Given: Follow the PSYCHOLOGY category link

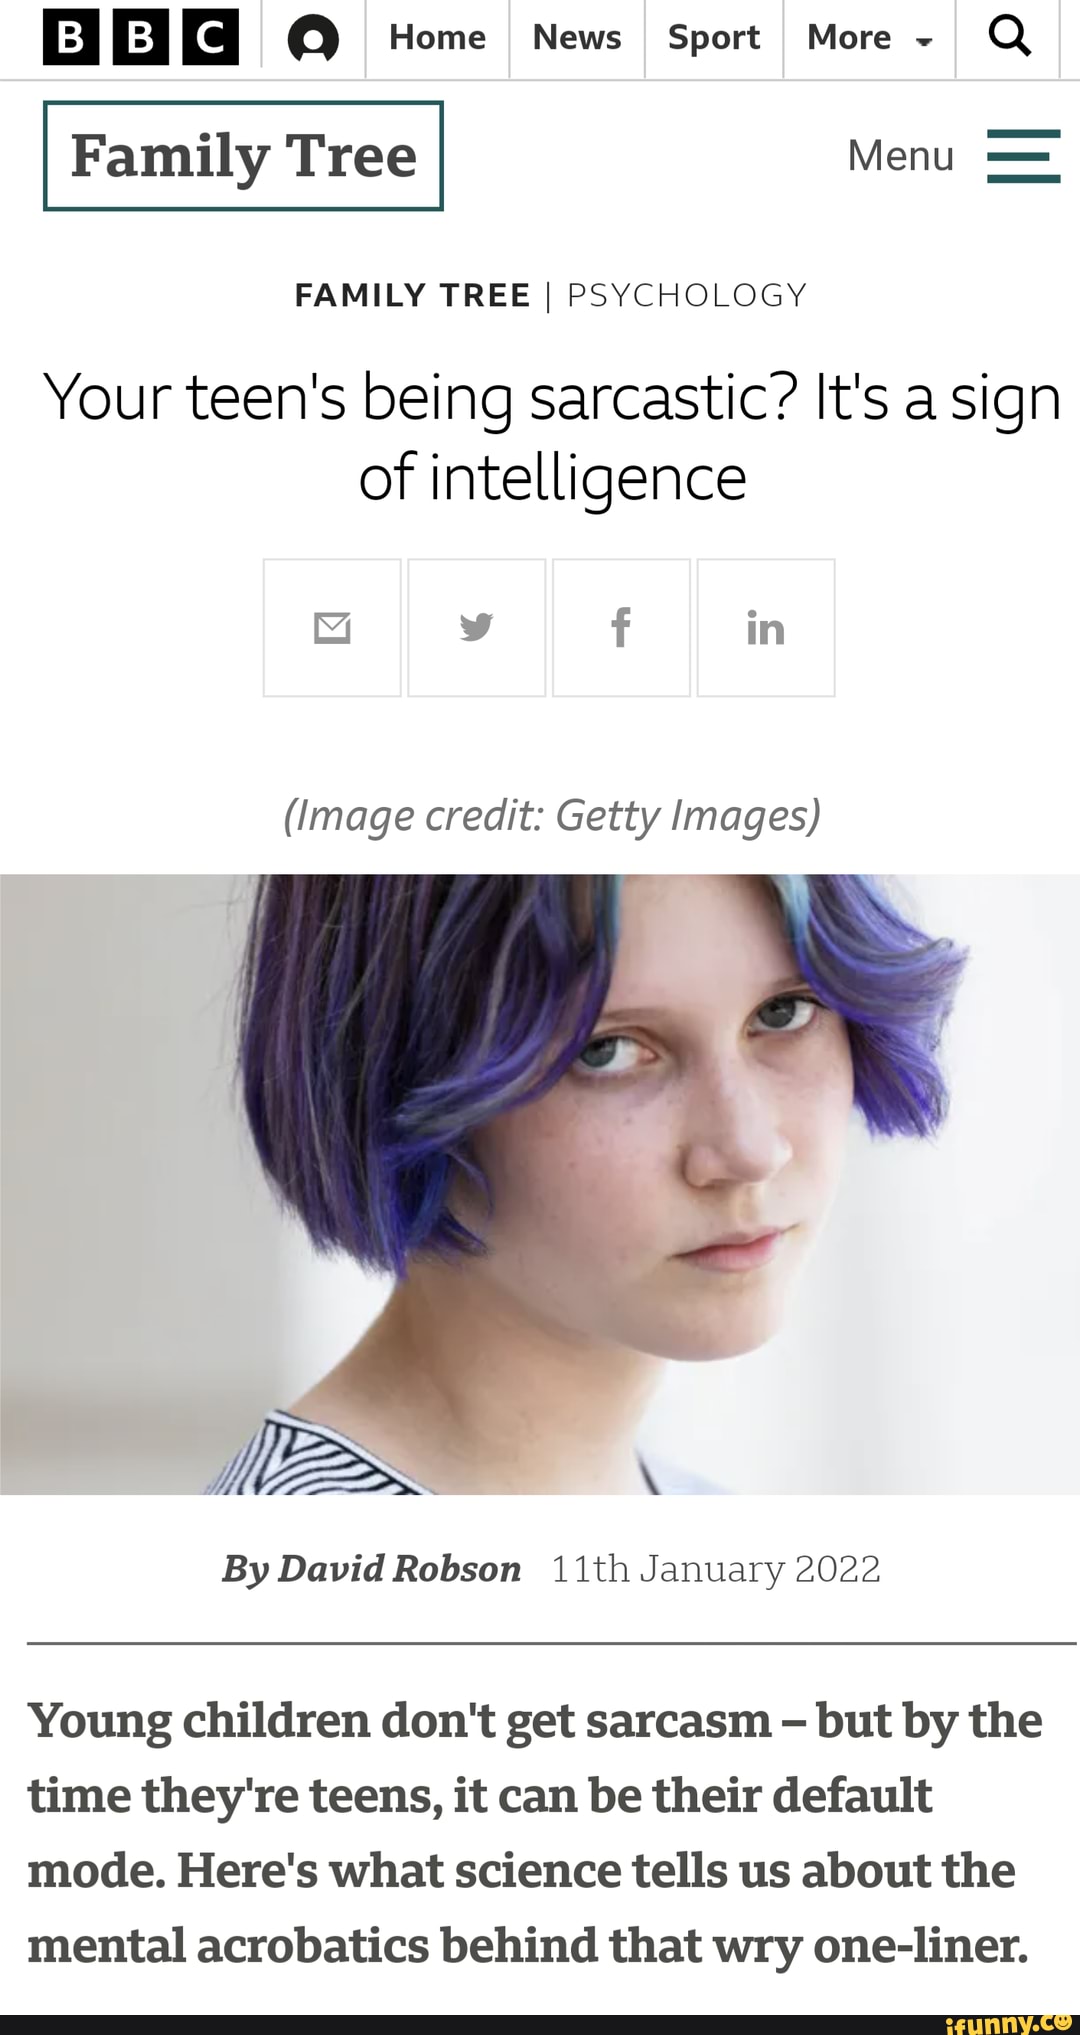Looking at the screenshot, I should coord(687,295).
